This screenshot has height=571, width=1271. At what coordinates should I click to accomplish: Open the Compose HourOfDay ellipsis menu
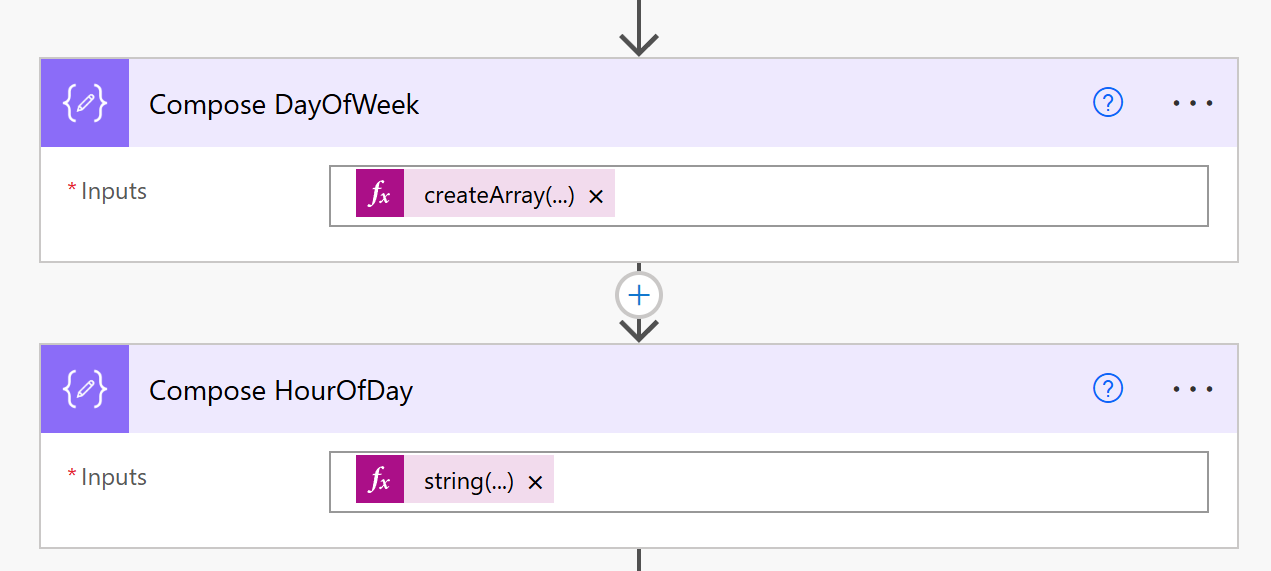1192,389
